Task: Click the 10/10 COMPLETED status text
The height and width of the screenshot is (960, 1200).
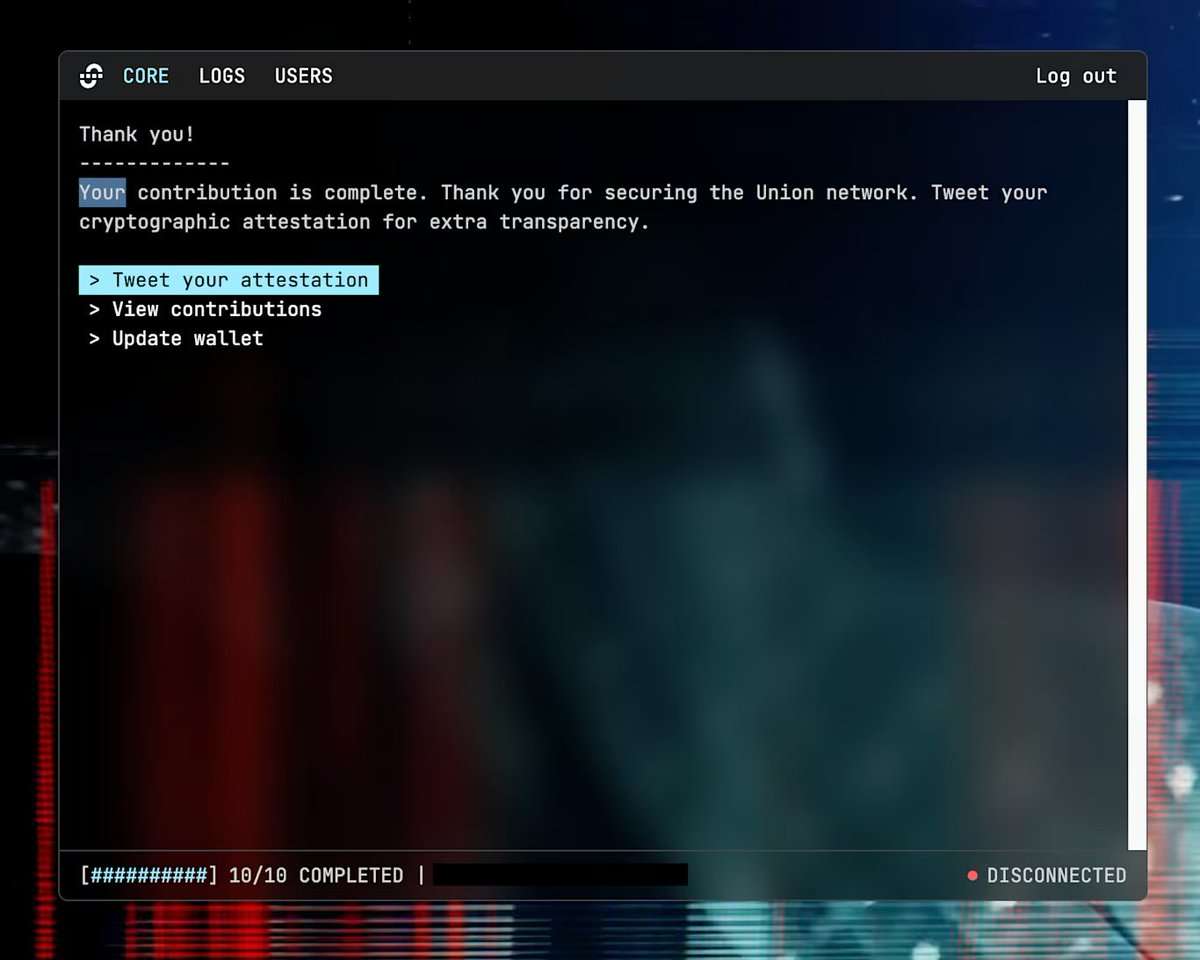Action: (x=316, y=875)
